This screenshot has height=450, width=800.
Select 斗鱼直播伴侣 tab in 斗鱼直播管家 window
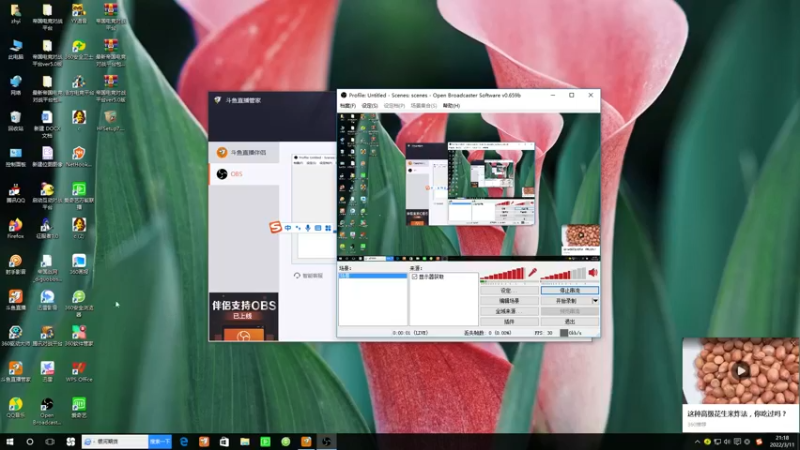[244, 153]
